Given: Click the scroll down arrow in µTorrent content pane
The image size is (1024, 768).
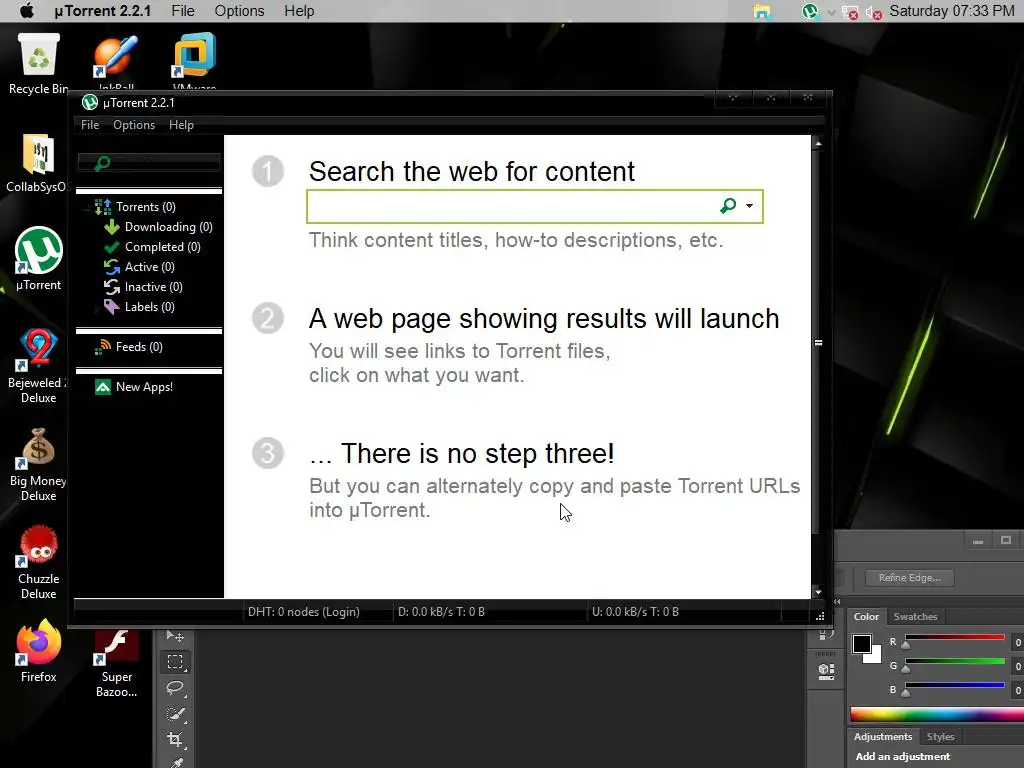Looking at the screenshot, I should coord(818,592).
